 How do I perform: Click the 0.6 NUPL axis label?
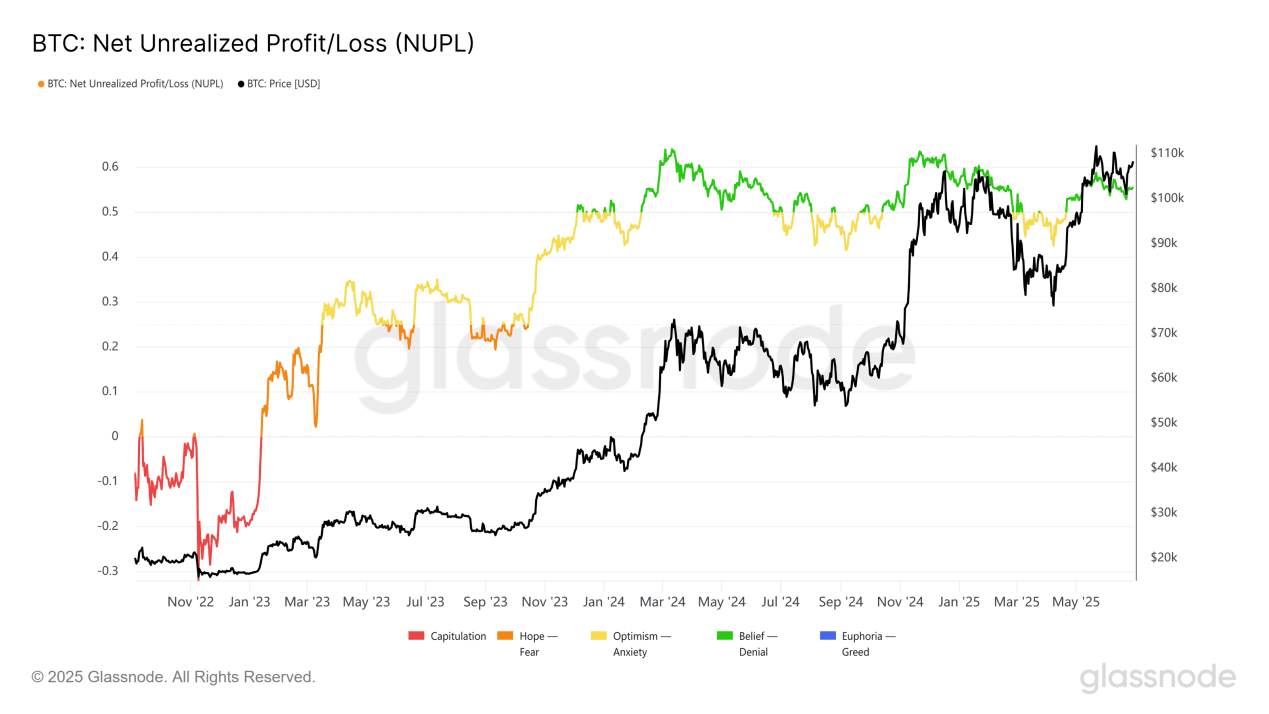tap(109, 167)
